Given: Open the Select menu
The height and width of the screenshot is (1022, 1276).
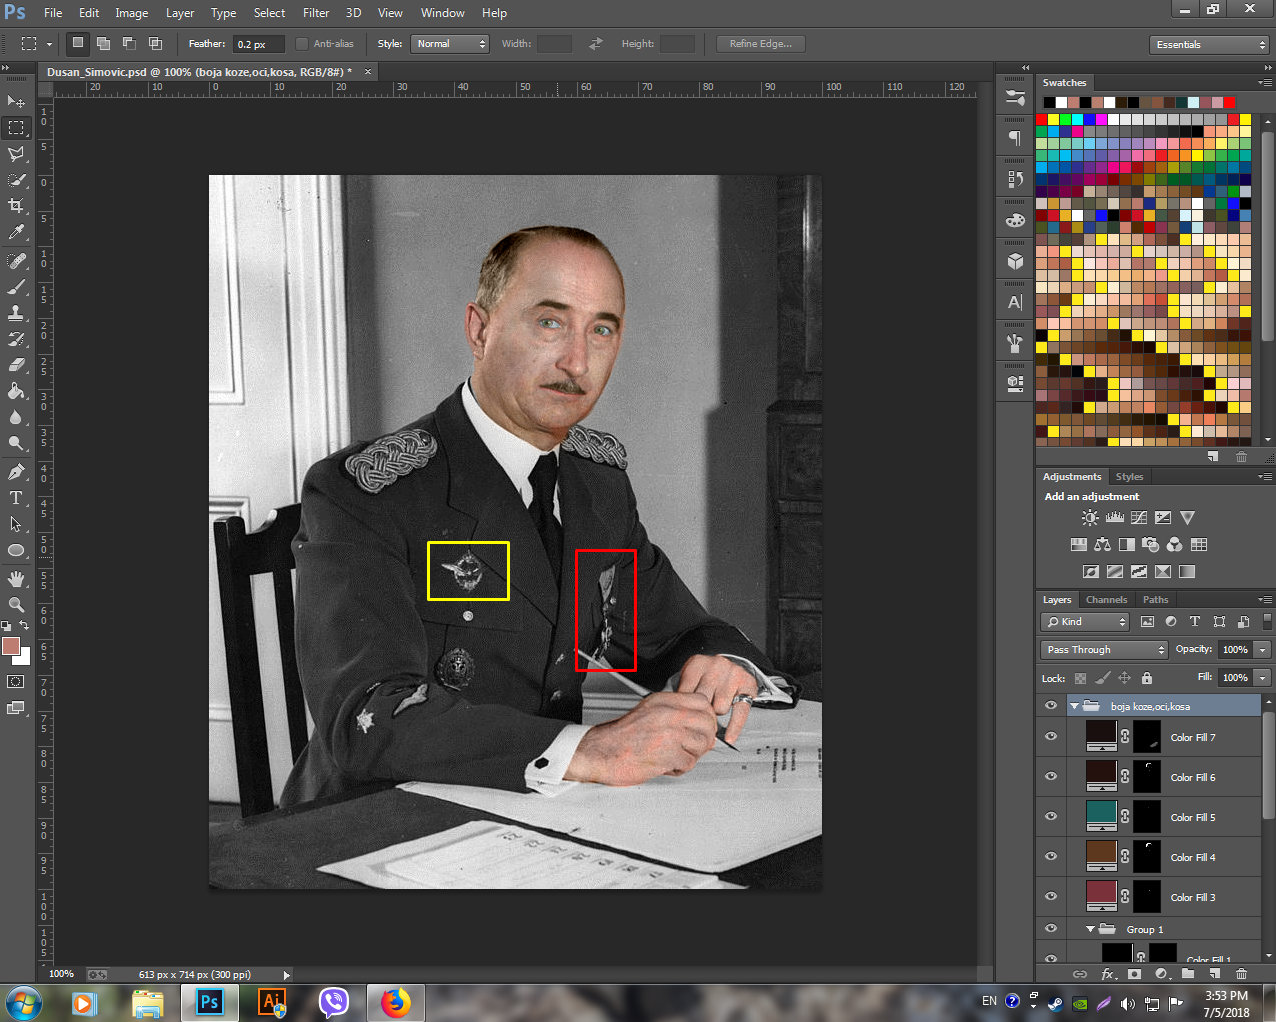Looking at the screenshot, I should tap(269, 13).
